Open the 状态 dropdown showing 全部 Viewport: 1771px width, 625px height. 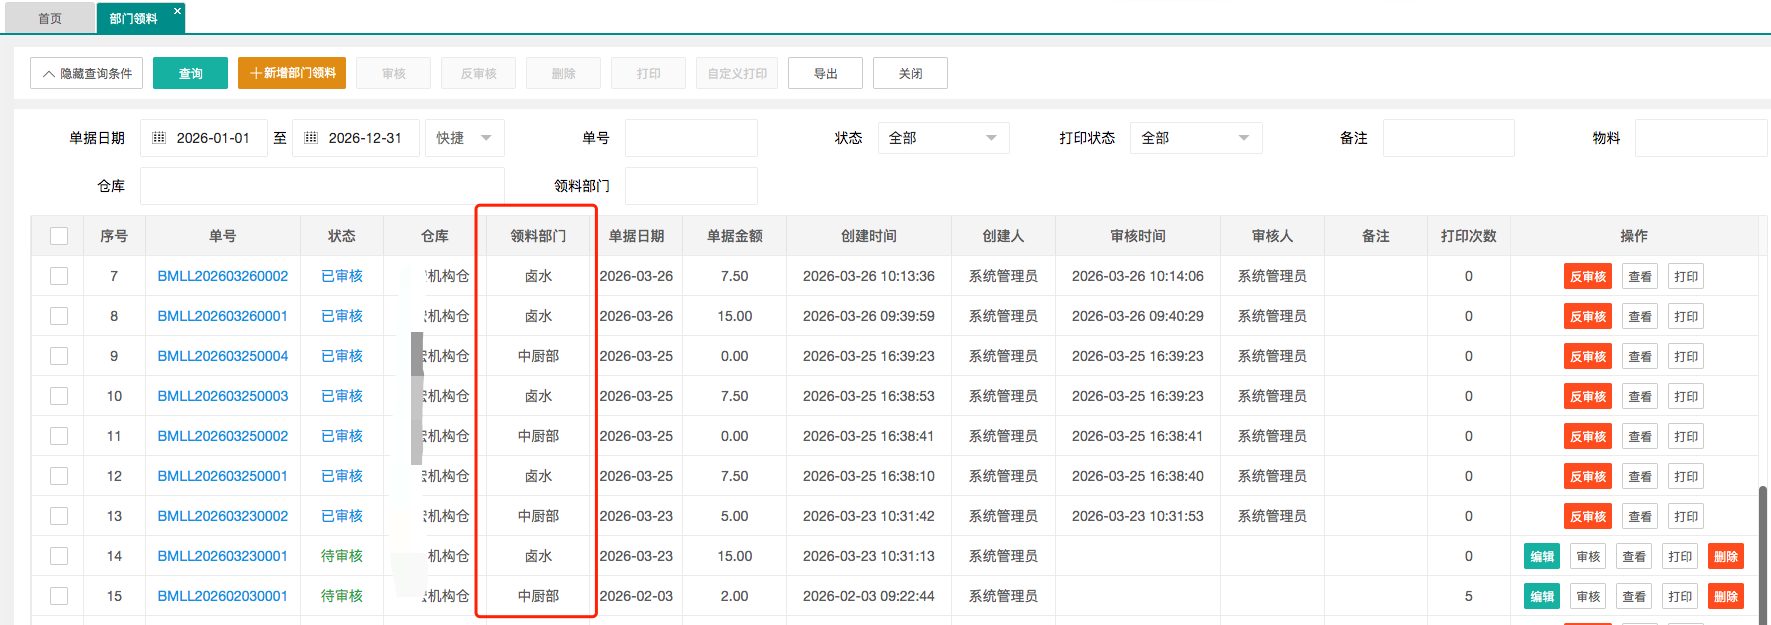(943, 138)
